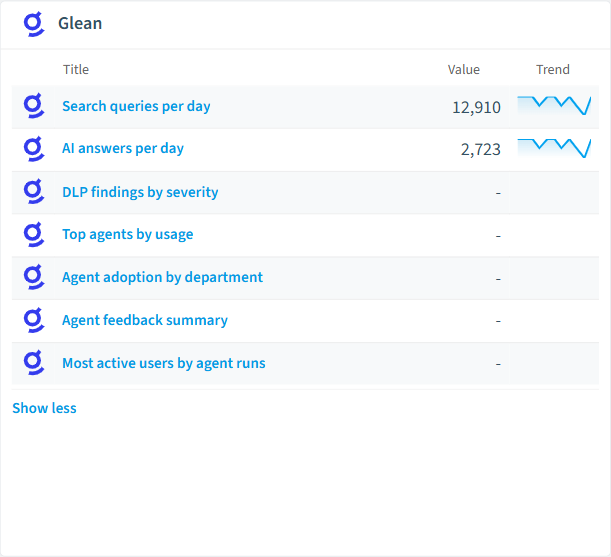Open the Search queries per day link
This screenshot has height=557, width=611.
(x=136, y=106)
